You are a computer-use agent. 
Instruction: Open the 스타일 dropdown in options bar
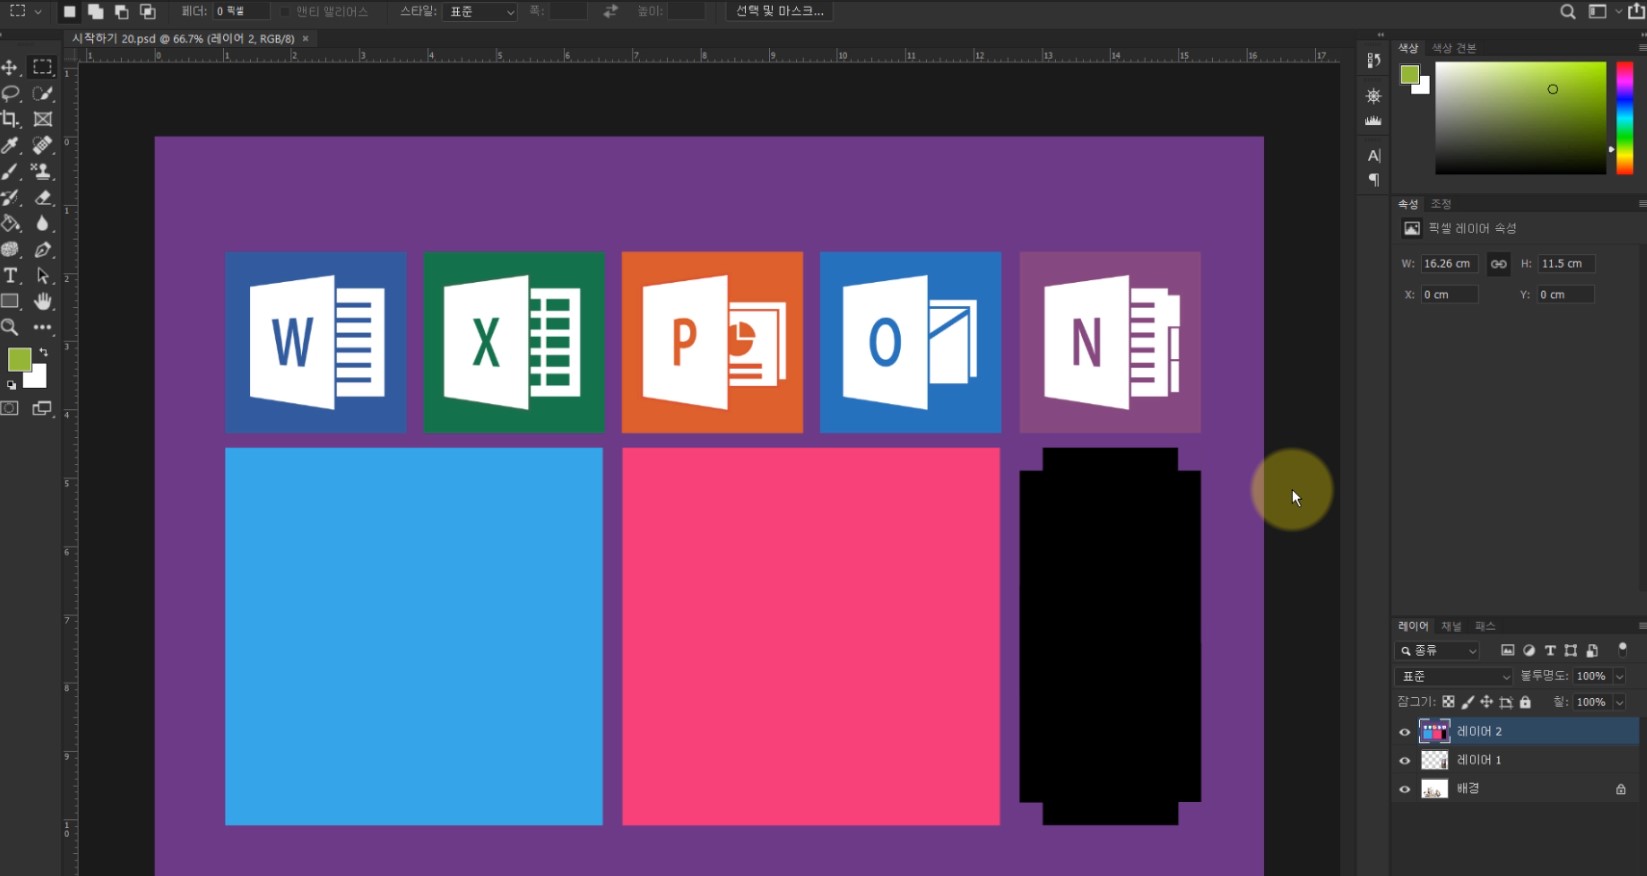point(480,12)
